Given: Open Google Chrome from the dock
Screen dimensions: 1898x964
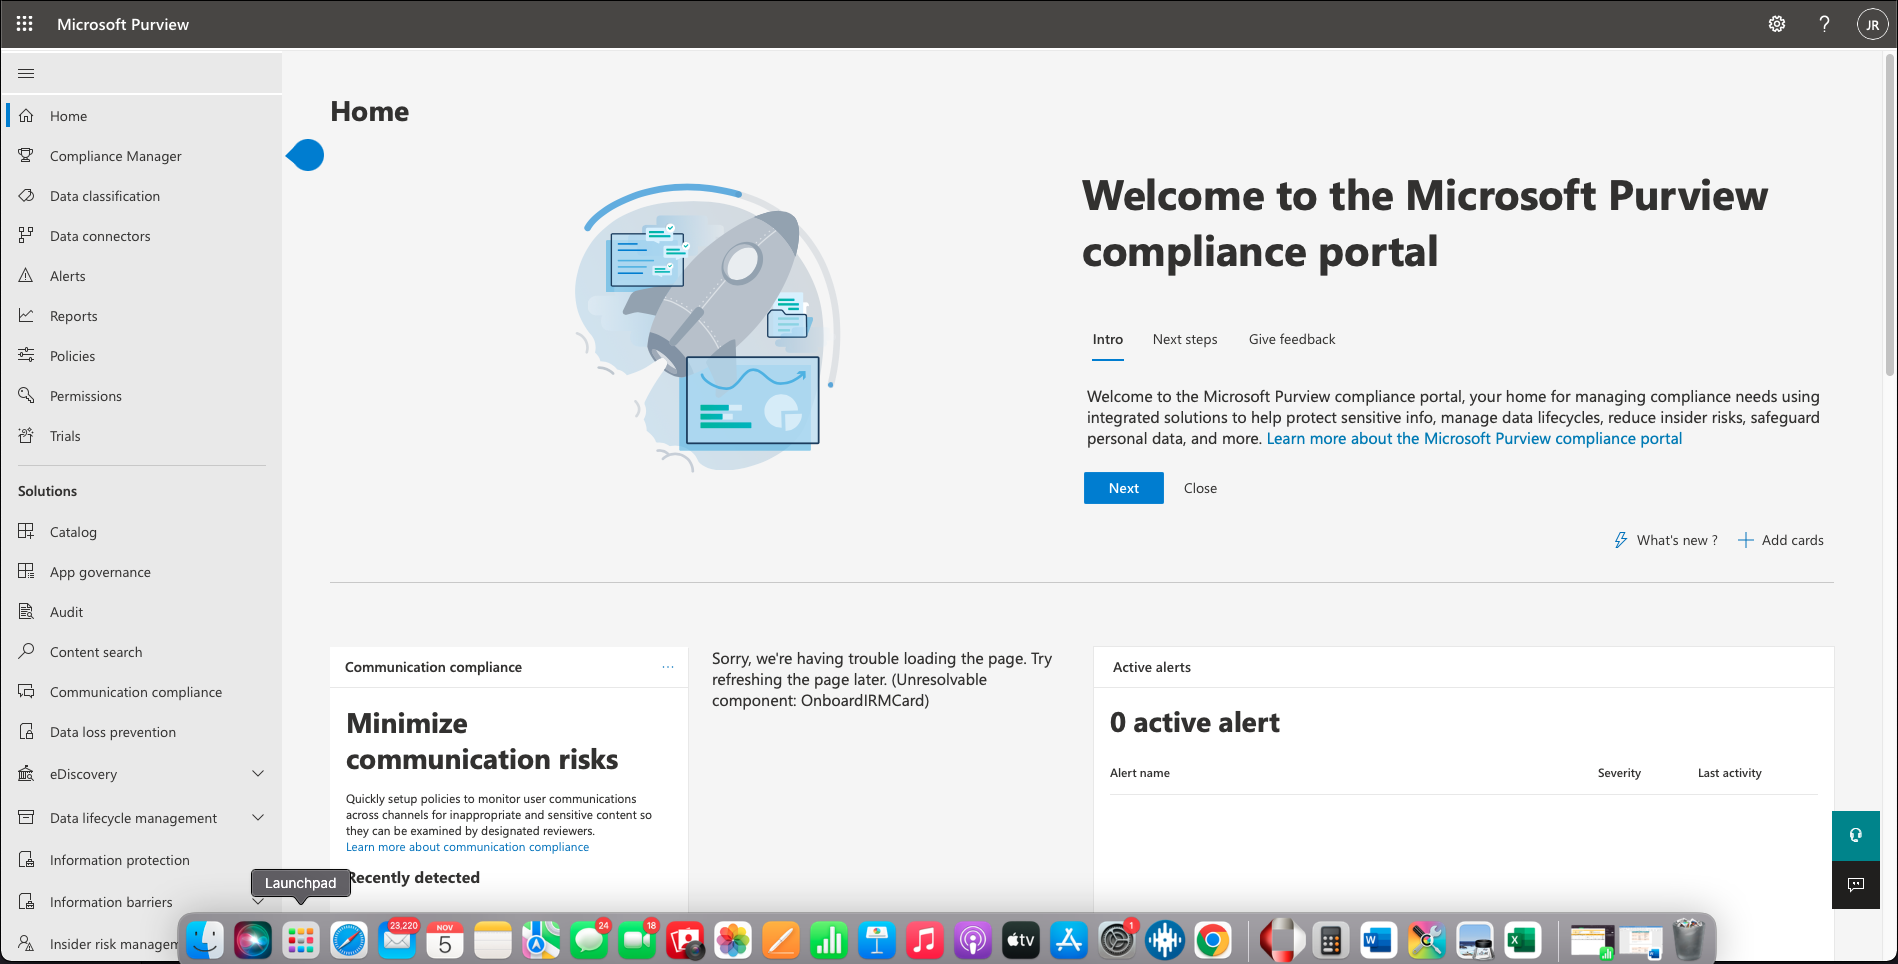Looking at the screenshot, I should click(1213, 941).
